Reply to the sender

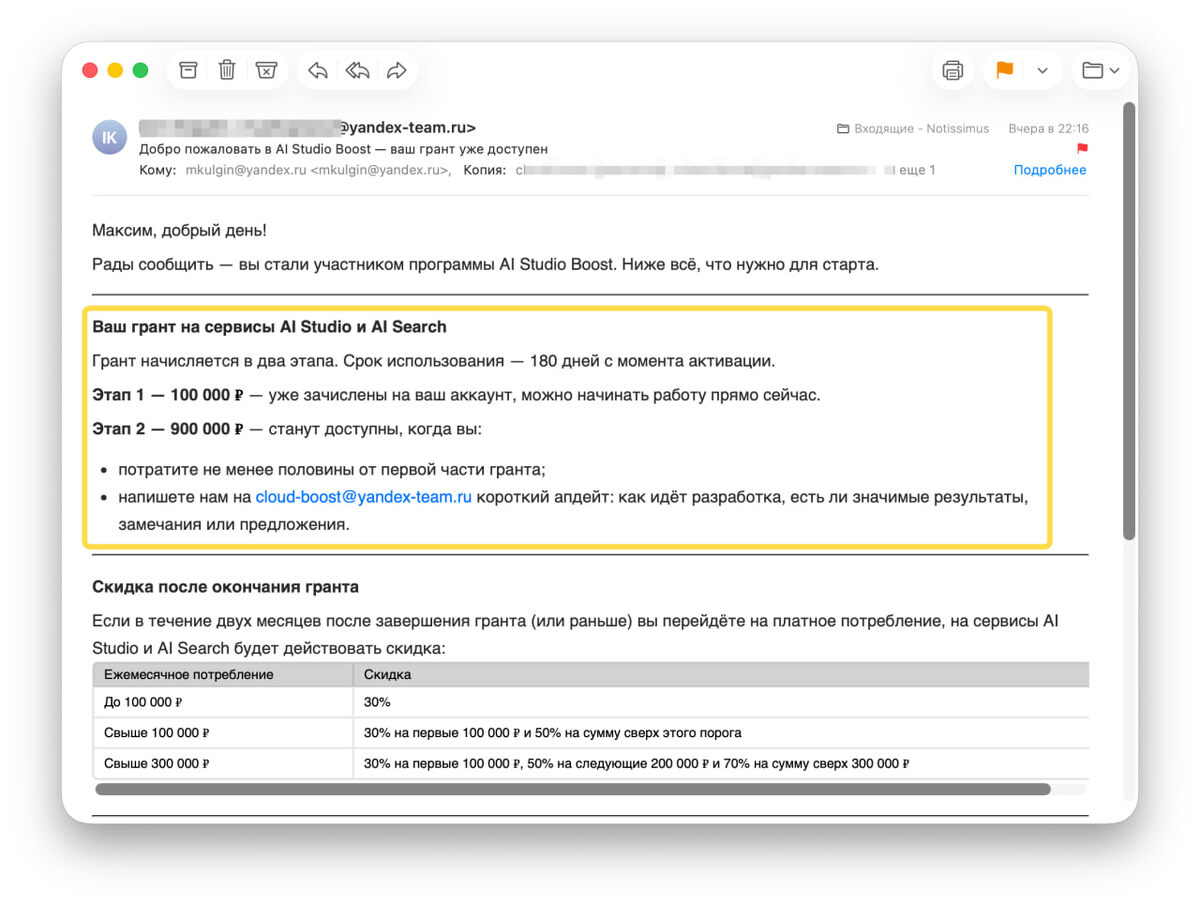318,70
